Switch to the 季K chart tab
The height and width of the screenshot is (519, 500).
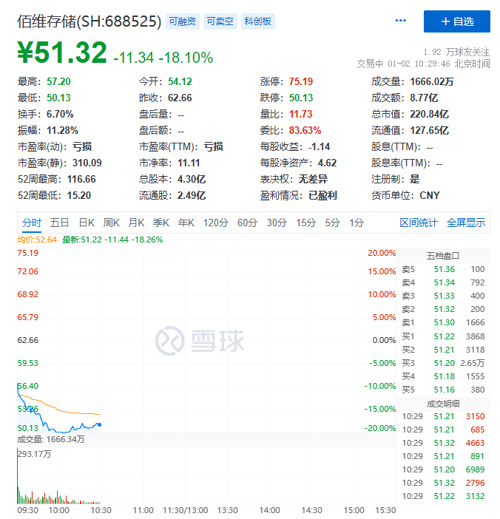pos(161,222)
